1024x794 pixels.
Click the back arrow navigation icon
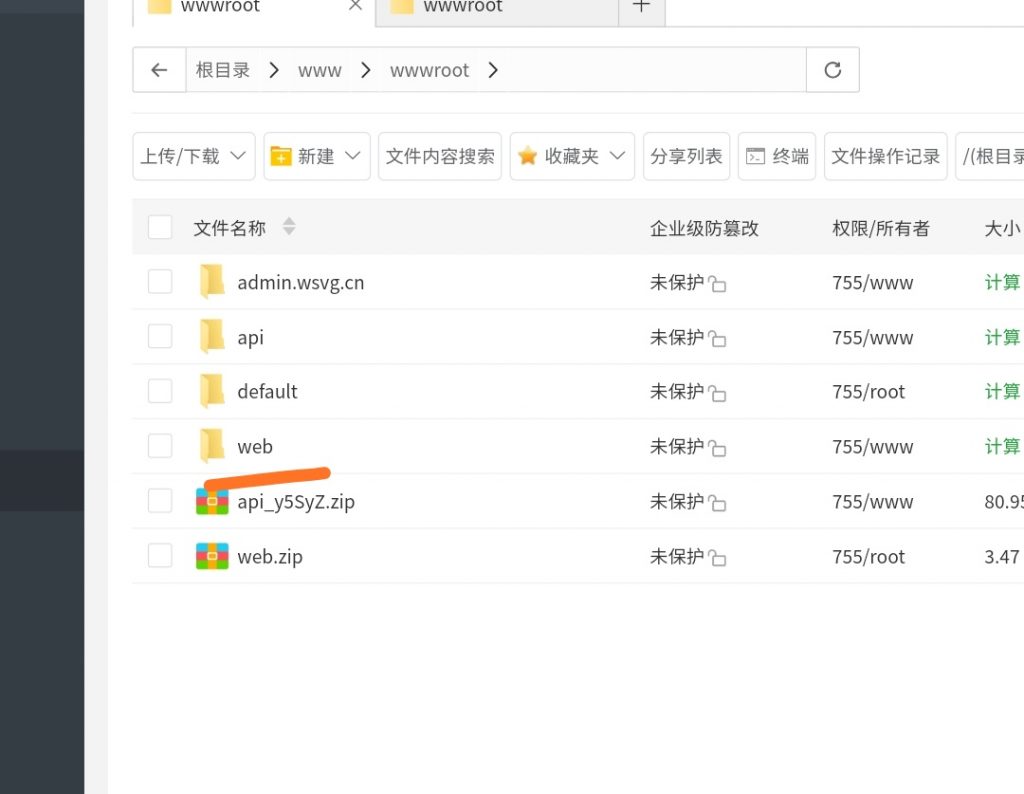159,70
